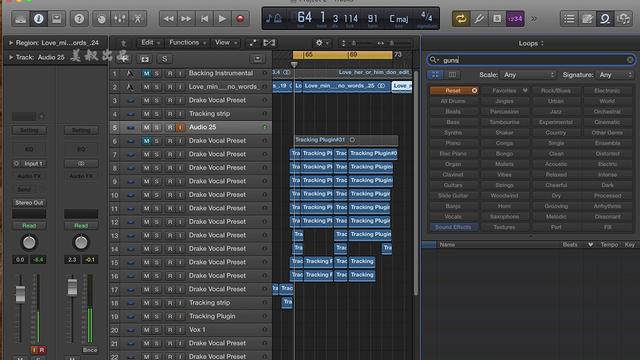The image size is (640, 360).
Task: Expand the Region inspector disclosure triangle
Action: 11,42
